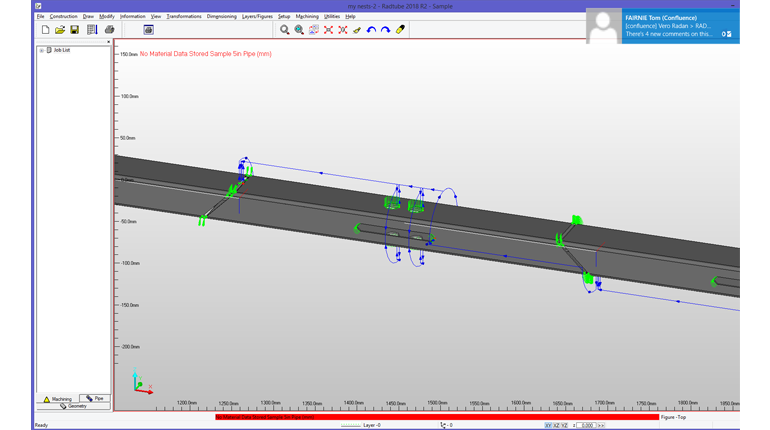Image resolution: width=770 pixels, height=430 pixels.
Task: Select the yellow highlighter tool icon
Action: pyautogui.click(x=400, y=30)
